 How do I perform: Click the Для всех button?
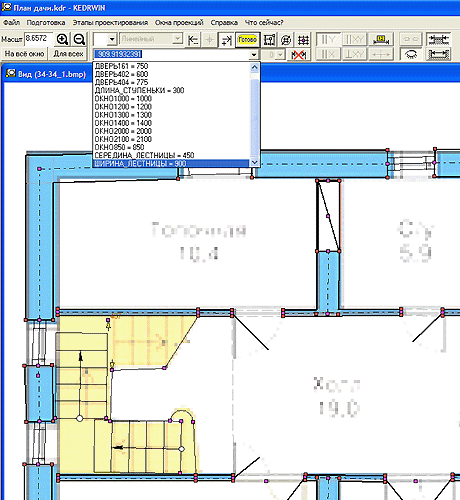pos(68,54)
